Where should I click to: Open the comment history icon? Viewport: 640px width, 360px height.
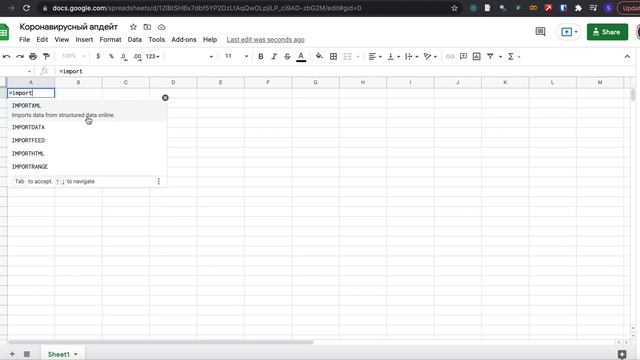[x=540, y=32]
